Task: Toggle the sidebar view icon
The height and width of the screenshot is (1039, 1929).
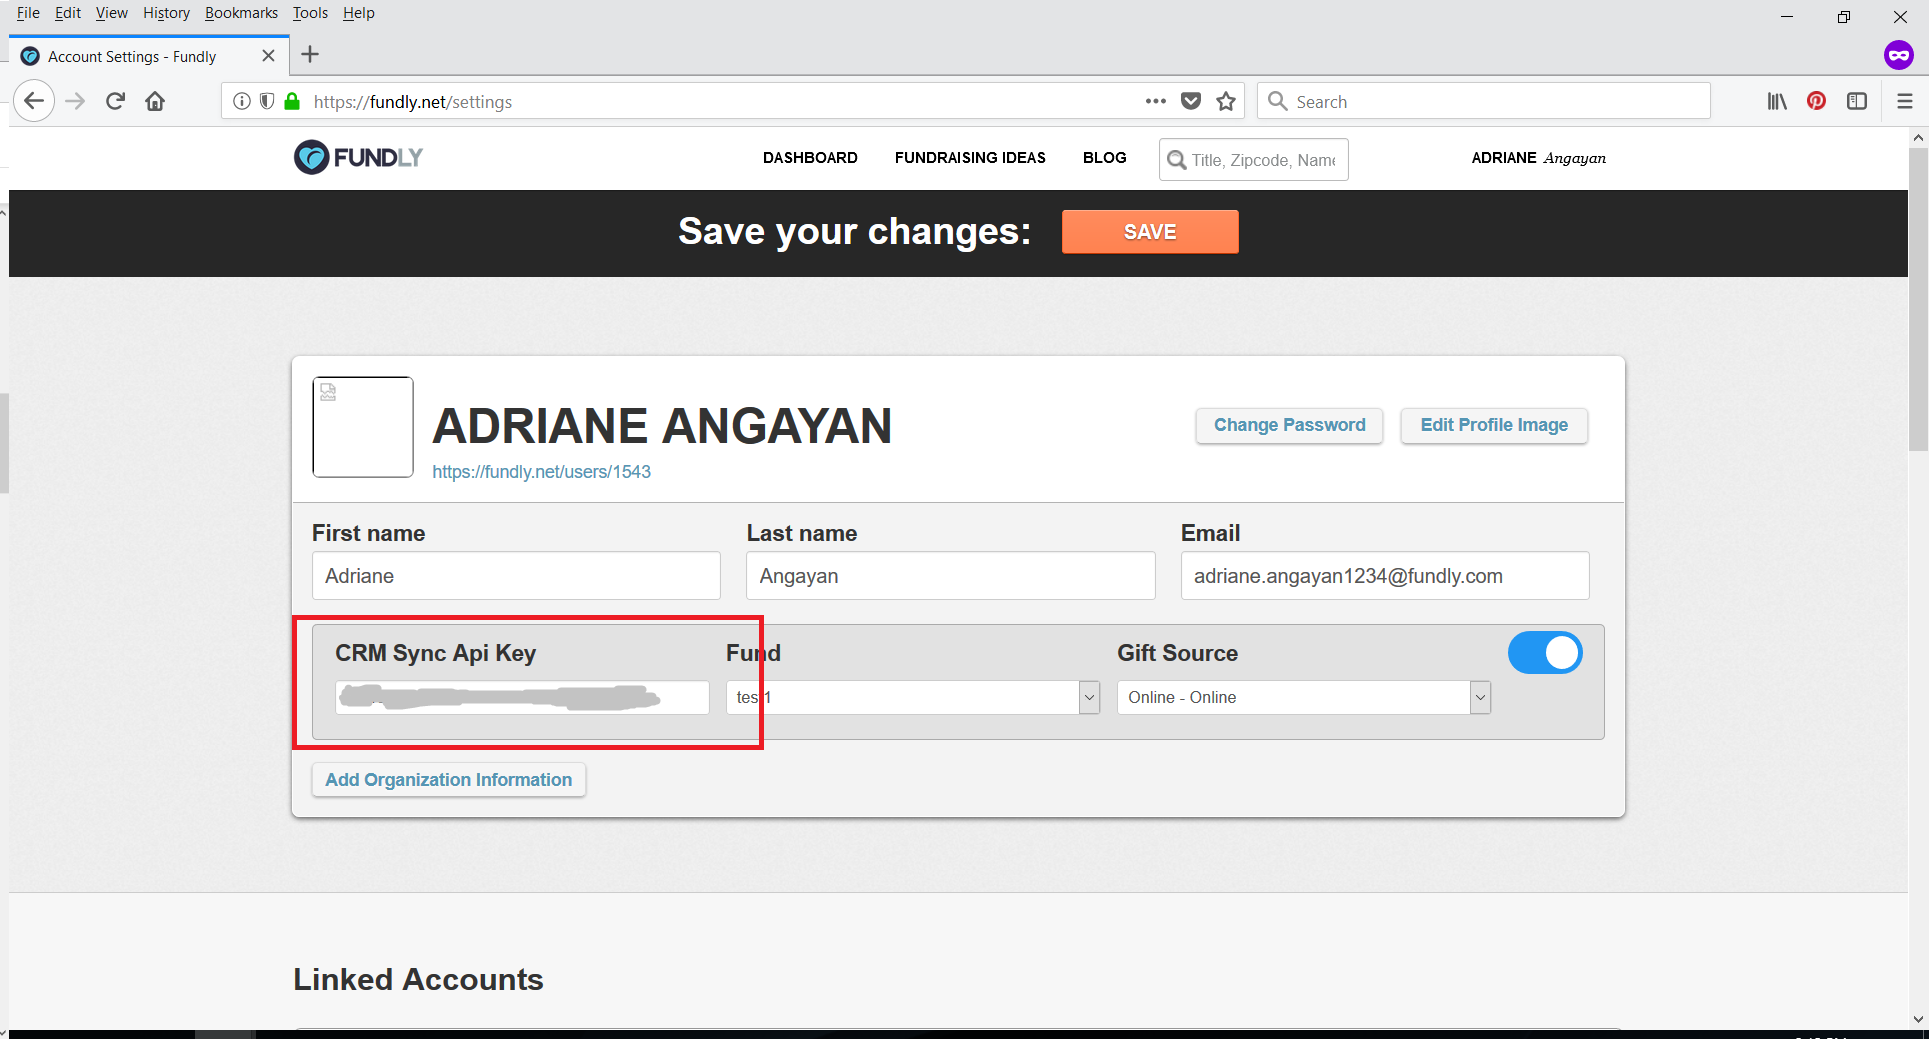Action: pyautogui.click(x=1857, y=101)
